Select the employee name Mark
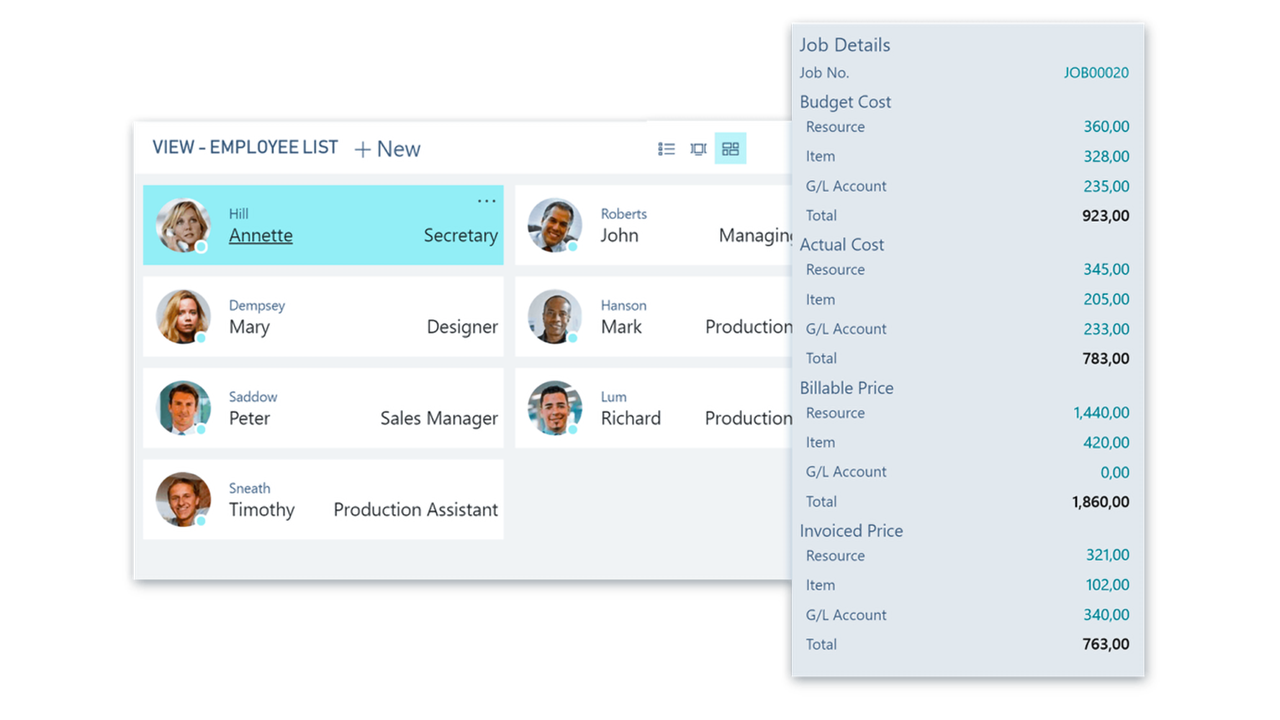This screenshot has width=1280, height=720. pos(621,327)
